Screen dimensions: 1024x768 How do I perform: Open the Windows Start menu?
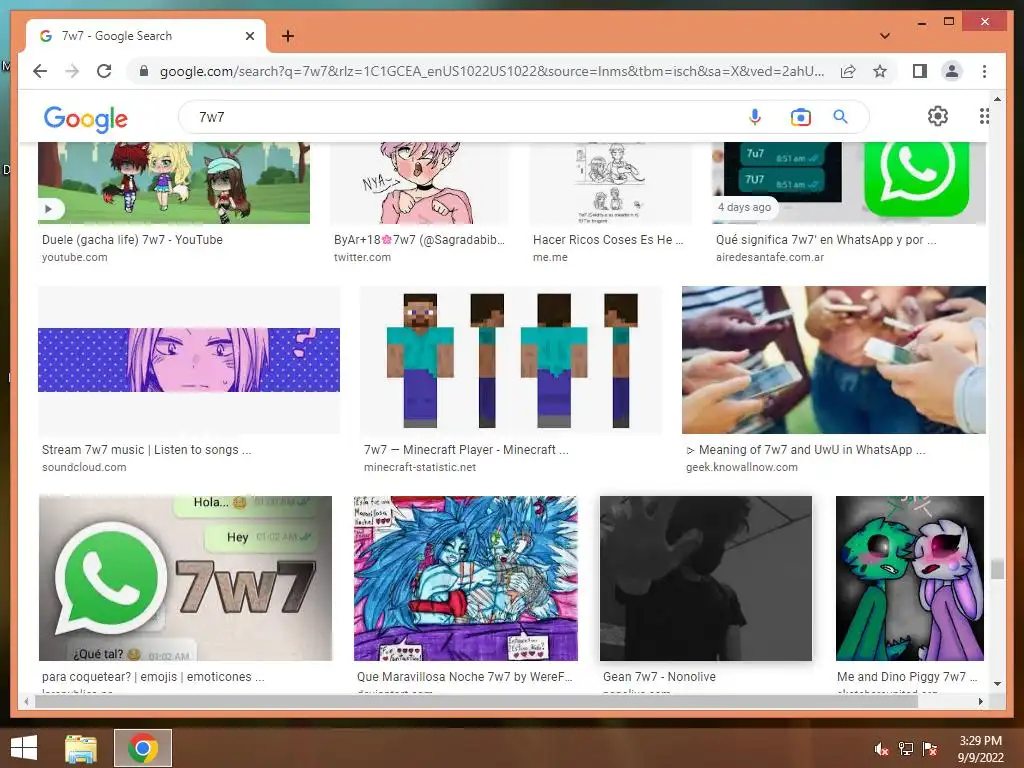click(24, 748)
